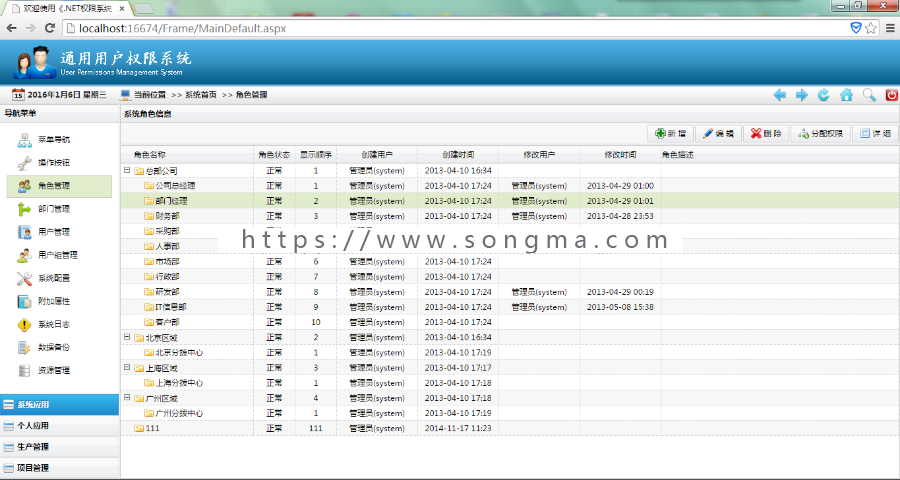The width and height of the screenshot is (900, 480).
Task: Collapse the 广州区域 tree node
Action: point(127,397)
